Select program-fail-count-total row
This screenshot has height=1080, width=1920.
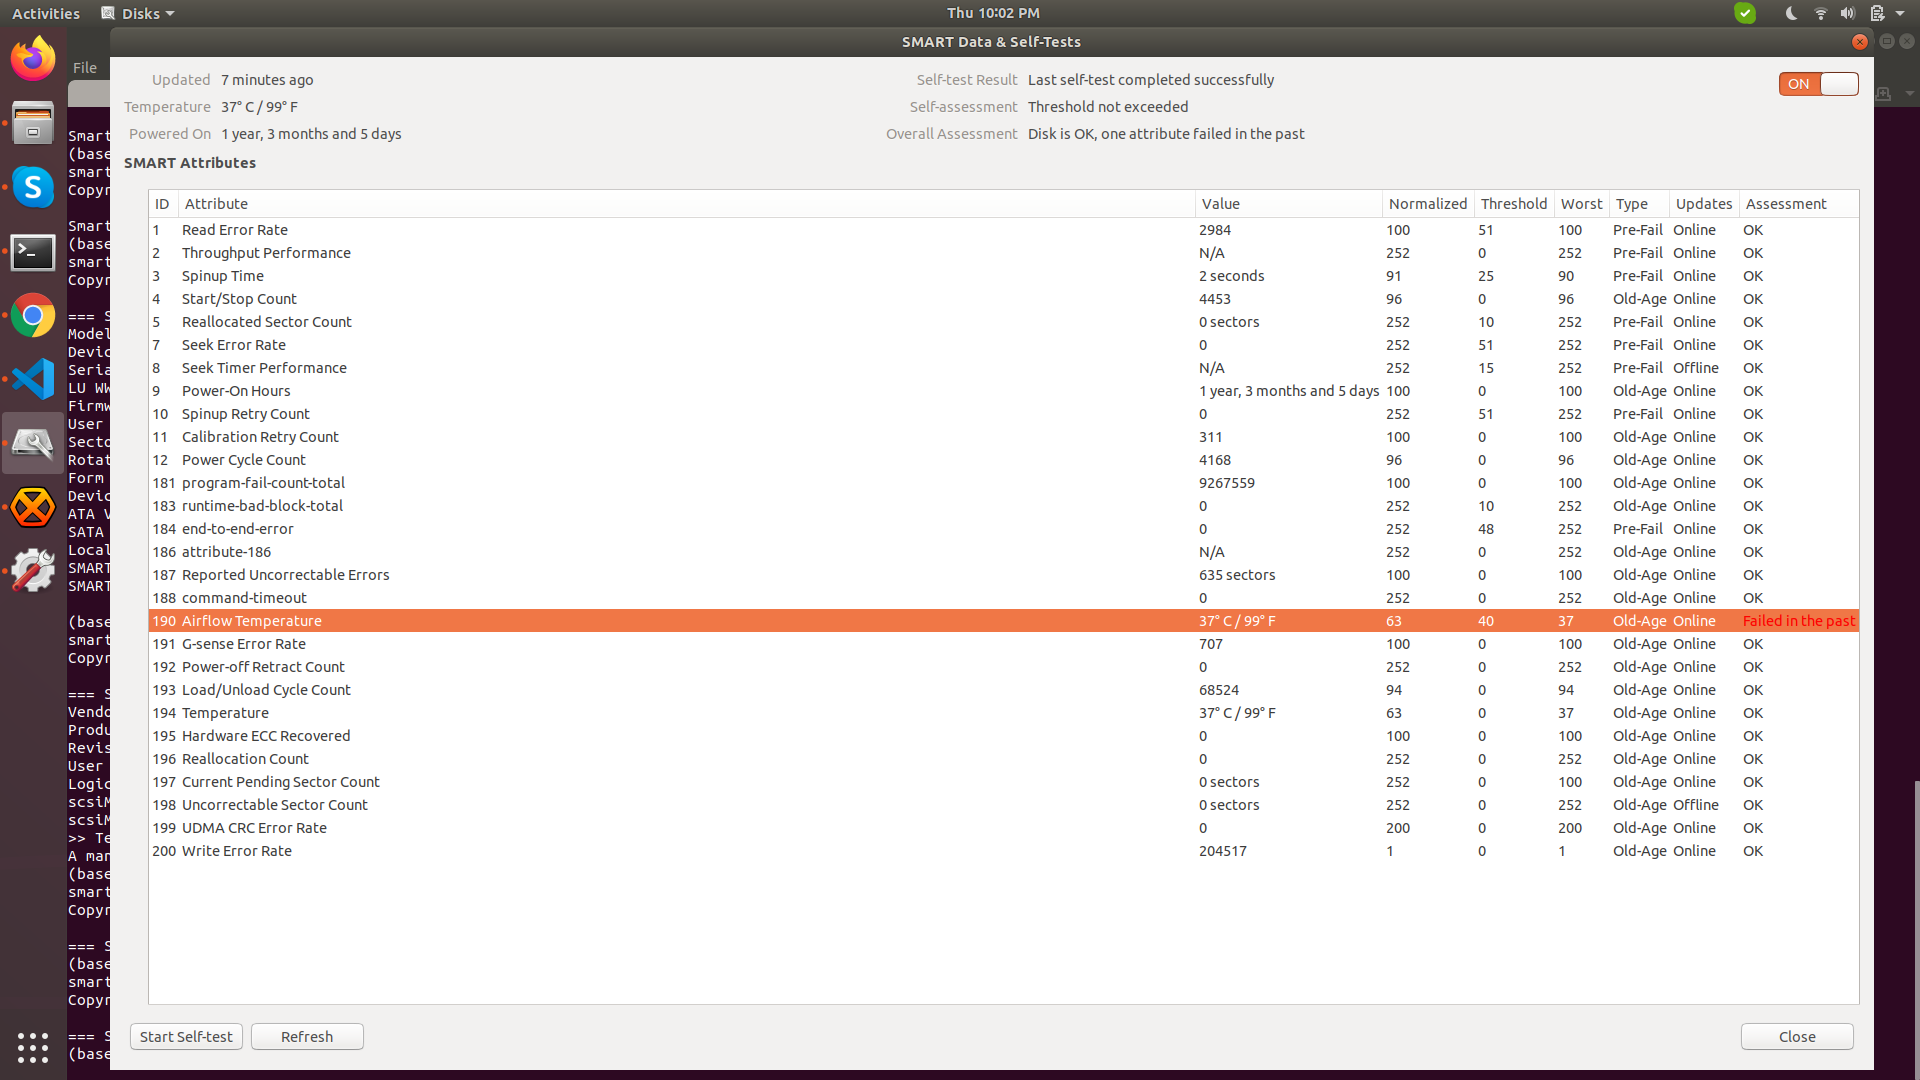tap(1004, 483)
